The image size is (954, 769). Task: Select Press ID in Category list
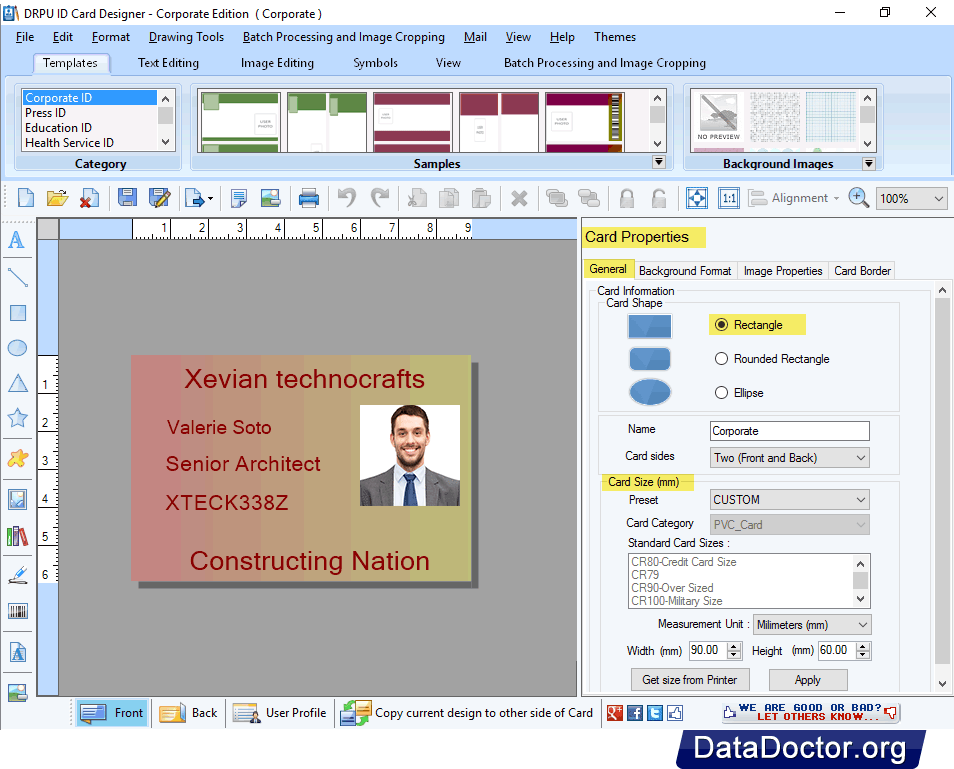pyautogui.click(x=90, y=113)
